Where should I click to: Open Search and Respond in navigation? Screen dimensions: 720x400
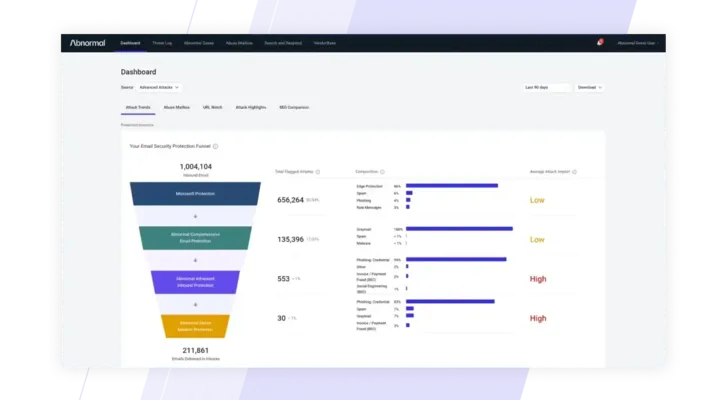[x=283, y=43]
